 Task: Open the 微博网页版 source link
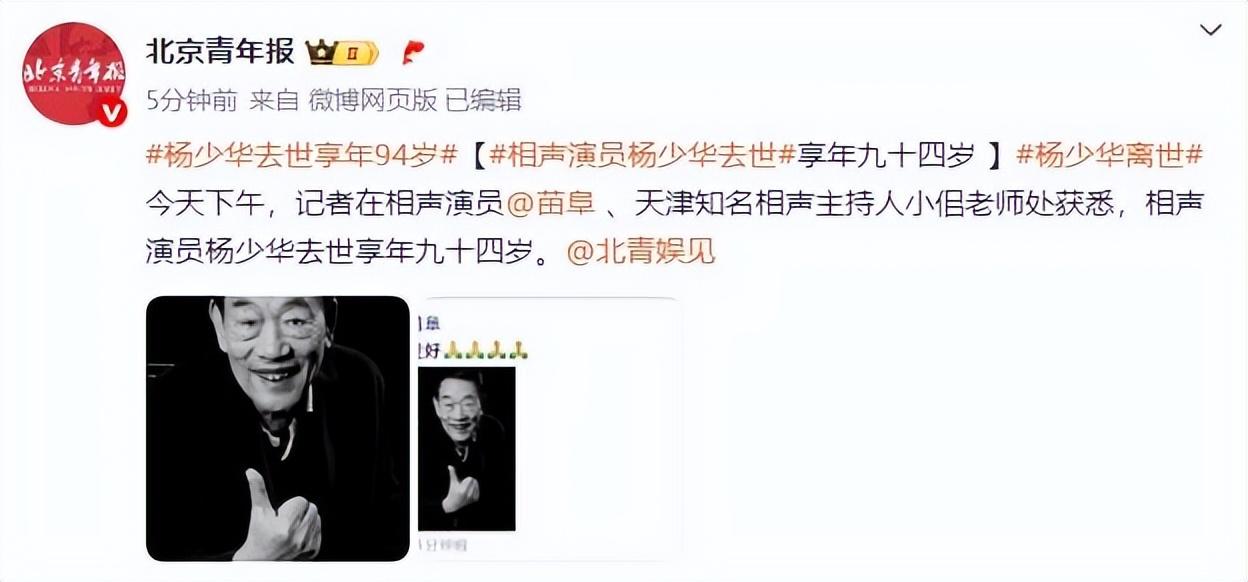point(372,100)
